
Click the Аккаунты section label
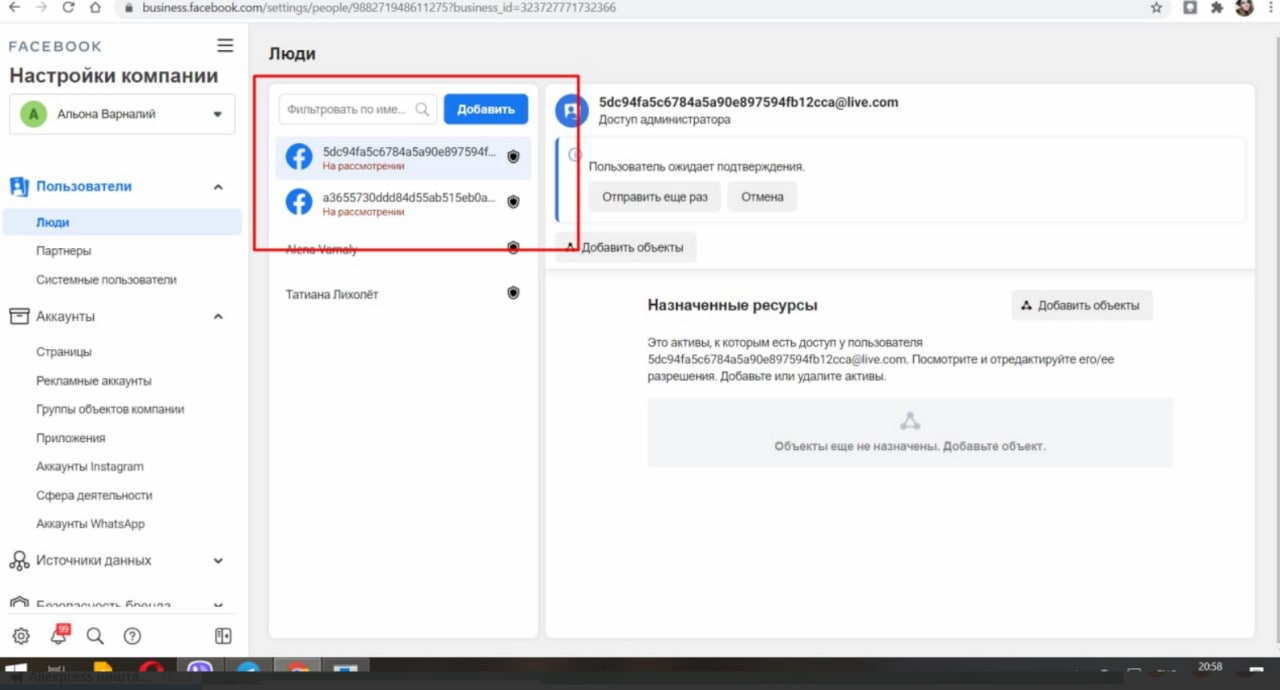point(66,317)
